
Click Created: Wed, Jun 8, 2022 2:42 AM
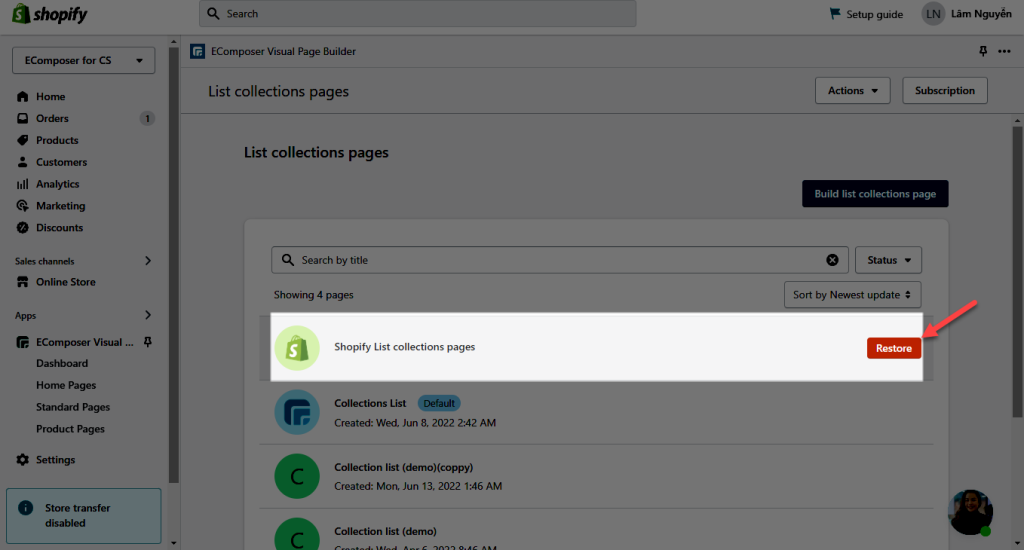(415, 423)
